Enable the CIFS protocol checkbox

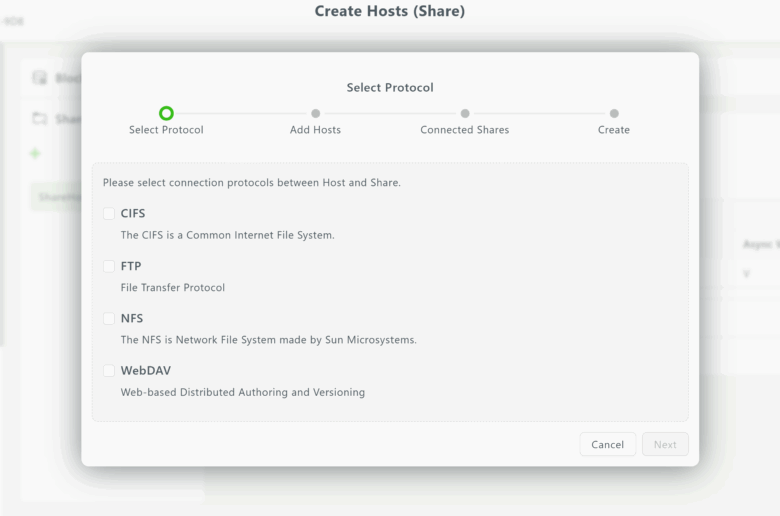(x=109, y=214)
